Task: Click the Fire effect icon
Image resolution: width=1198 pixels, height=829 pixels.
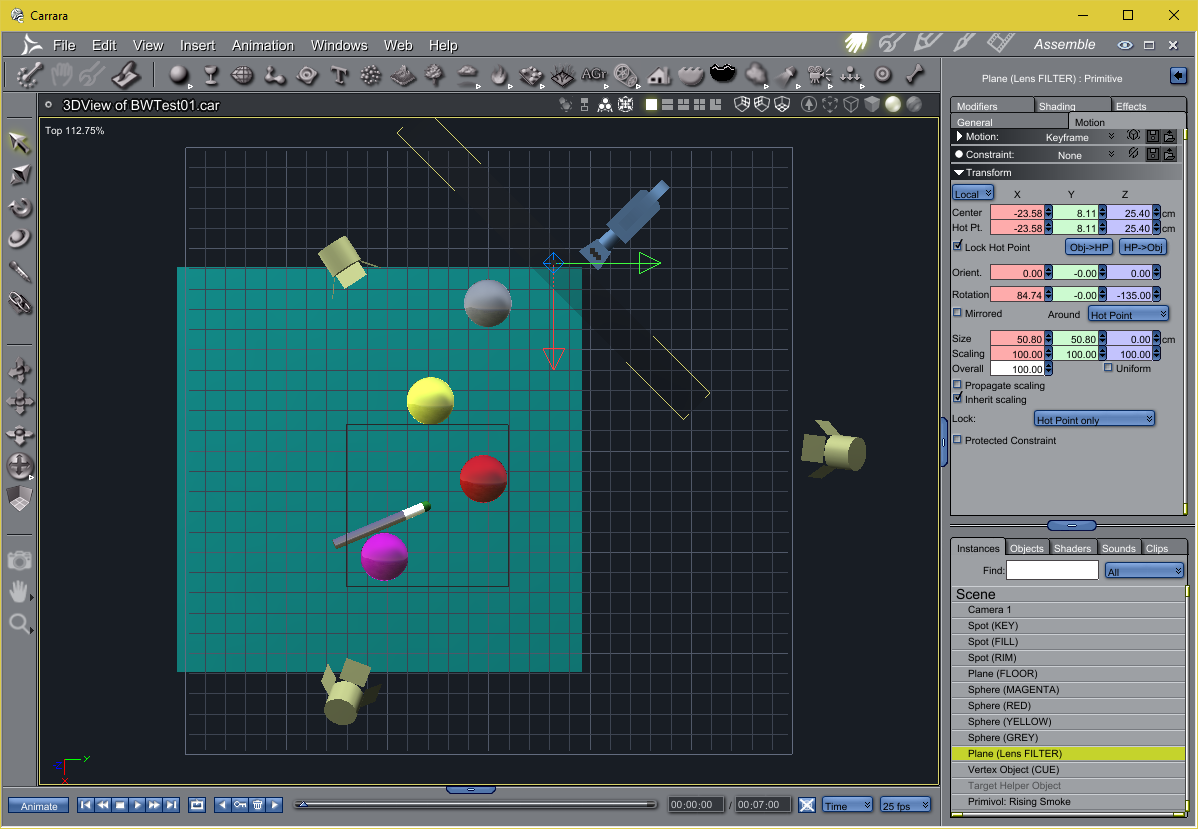Action: click(x=500, y=75)
